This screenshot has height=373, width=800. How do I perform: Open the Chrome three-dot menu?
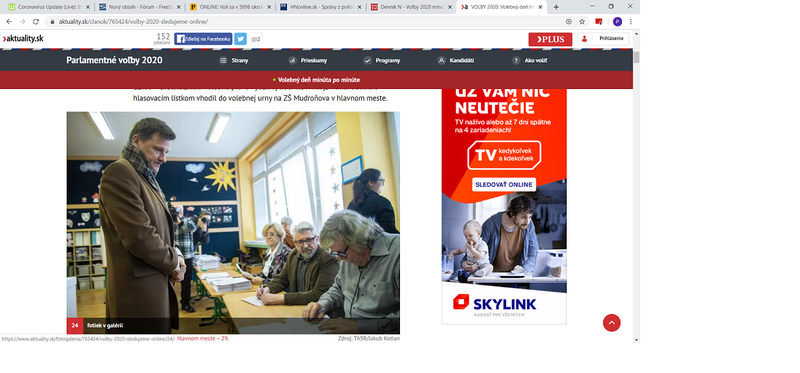(631, 21)
